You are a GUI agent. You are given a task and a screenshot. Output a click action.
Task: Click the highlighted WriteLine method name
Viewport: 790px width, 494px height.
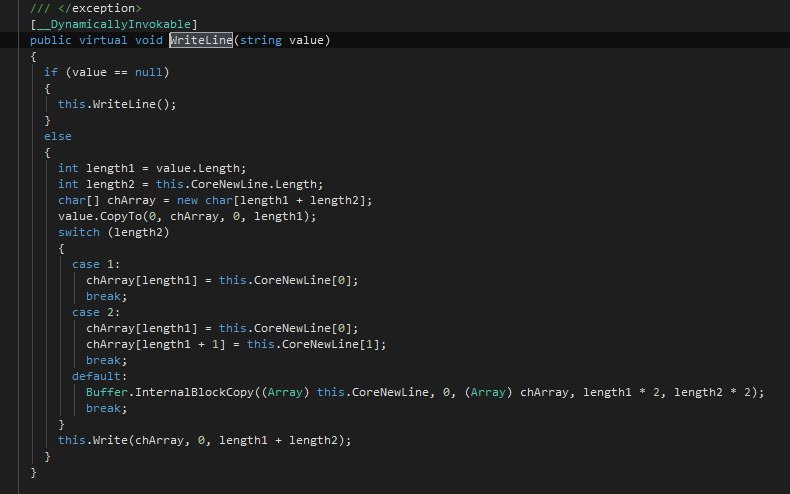(201, 40)
